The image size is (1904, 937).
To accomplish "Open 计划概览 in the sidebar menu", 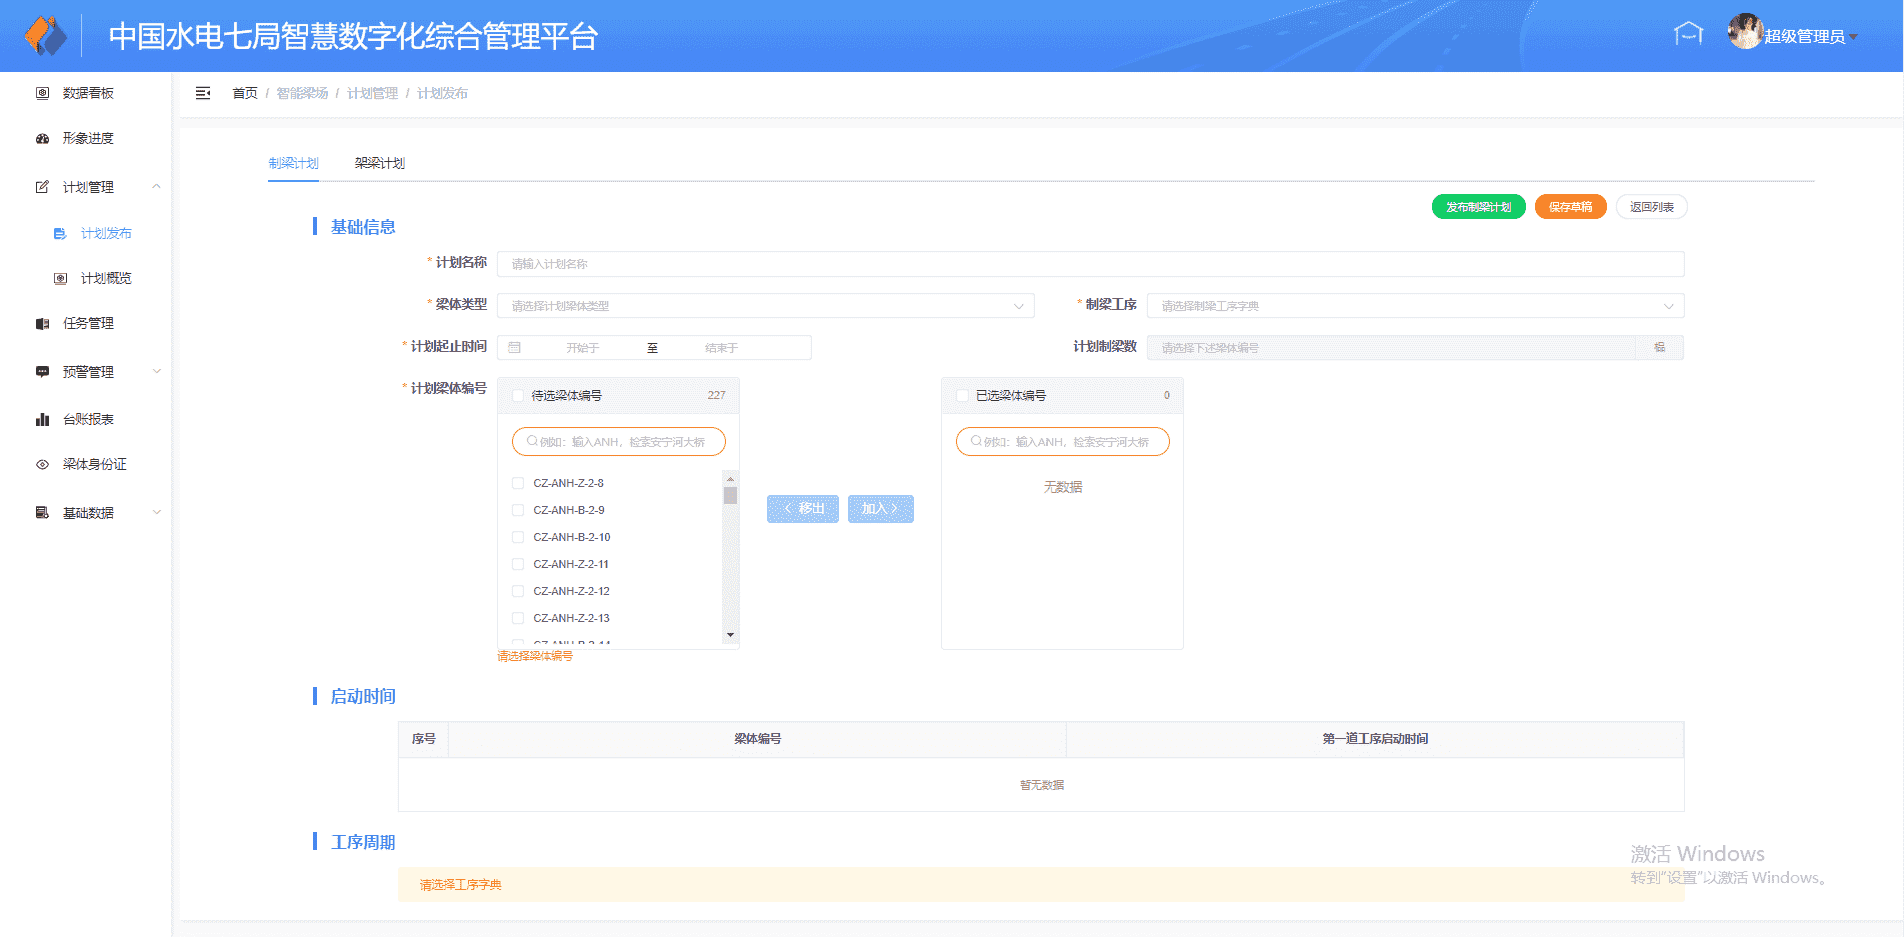I will click(106, 279).
